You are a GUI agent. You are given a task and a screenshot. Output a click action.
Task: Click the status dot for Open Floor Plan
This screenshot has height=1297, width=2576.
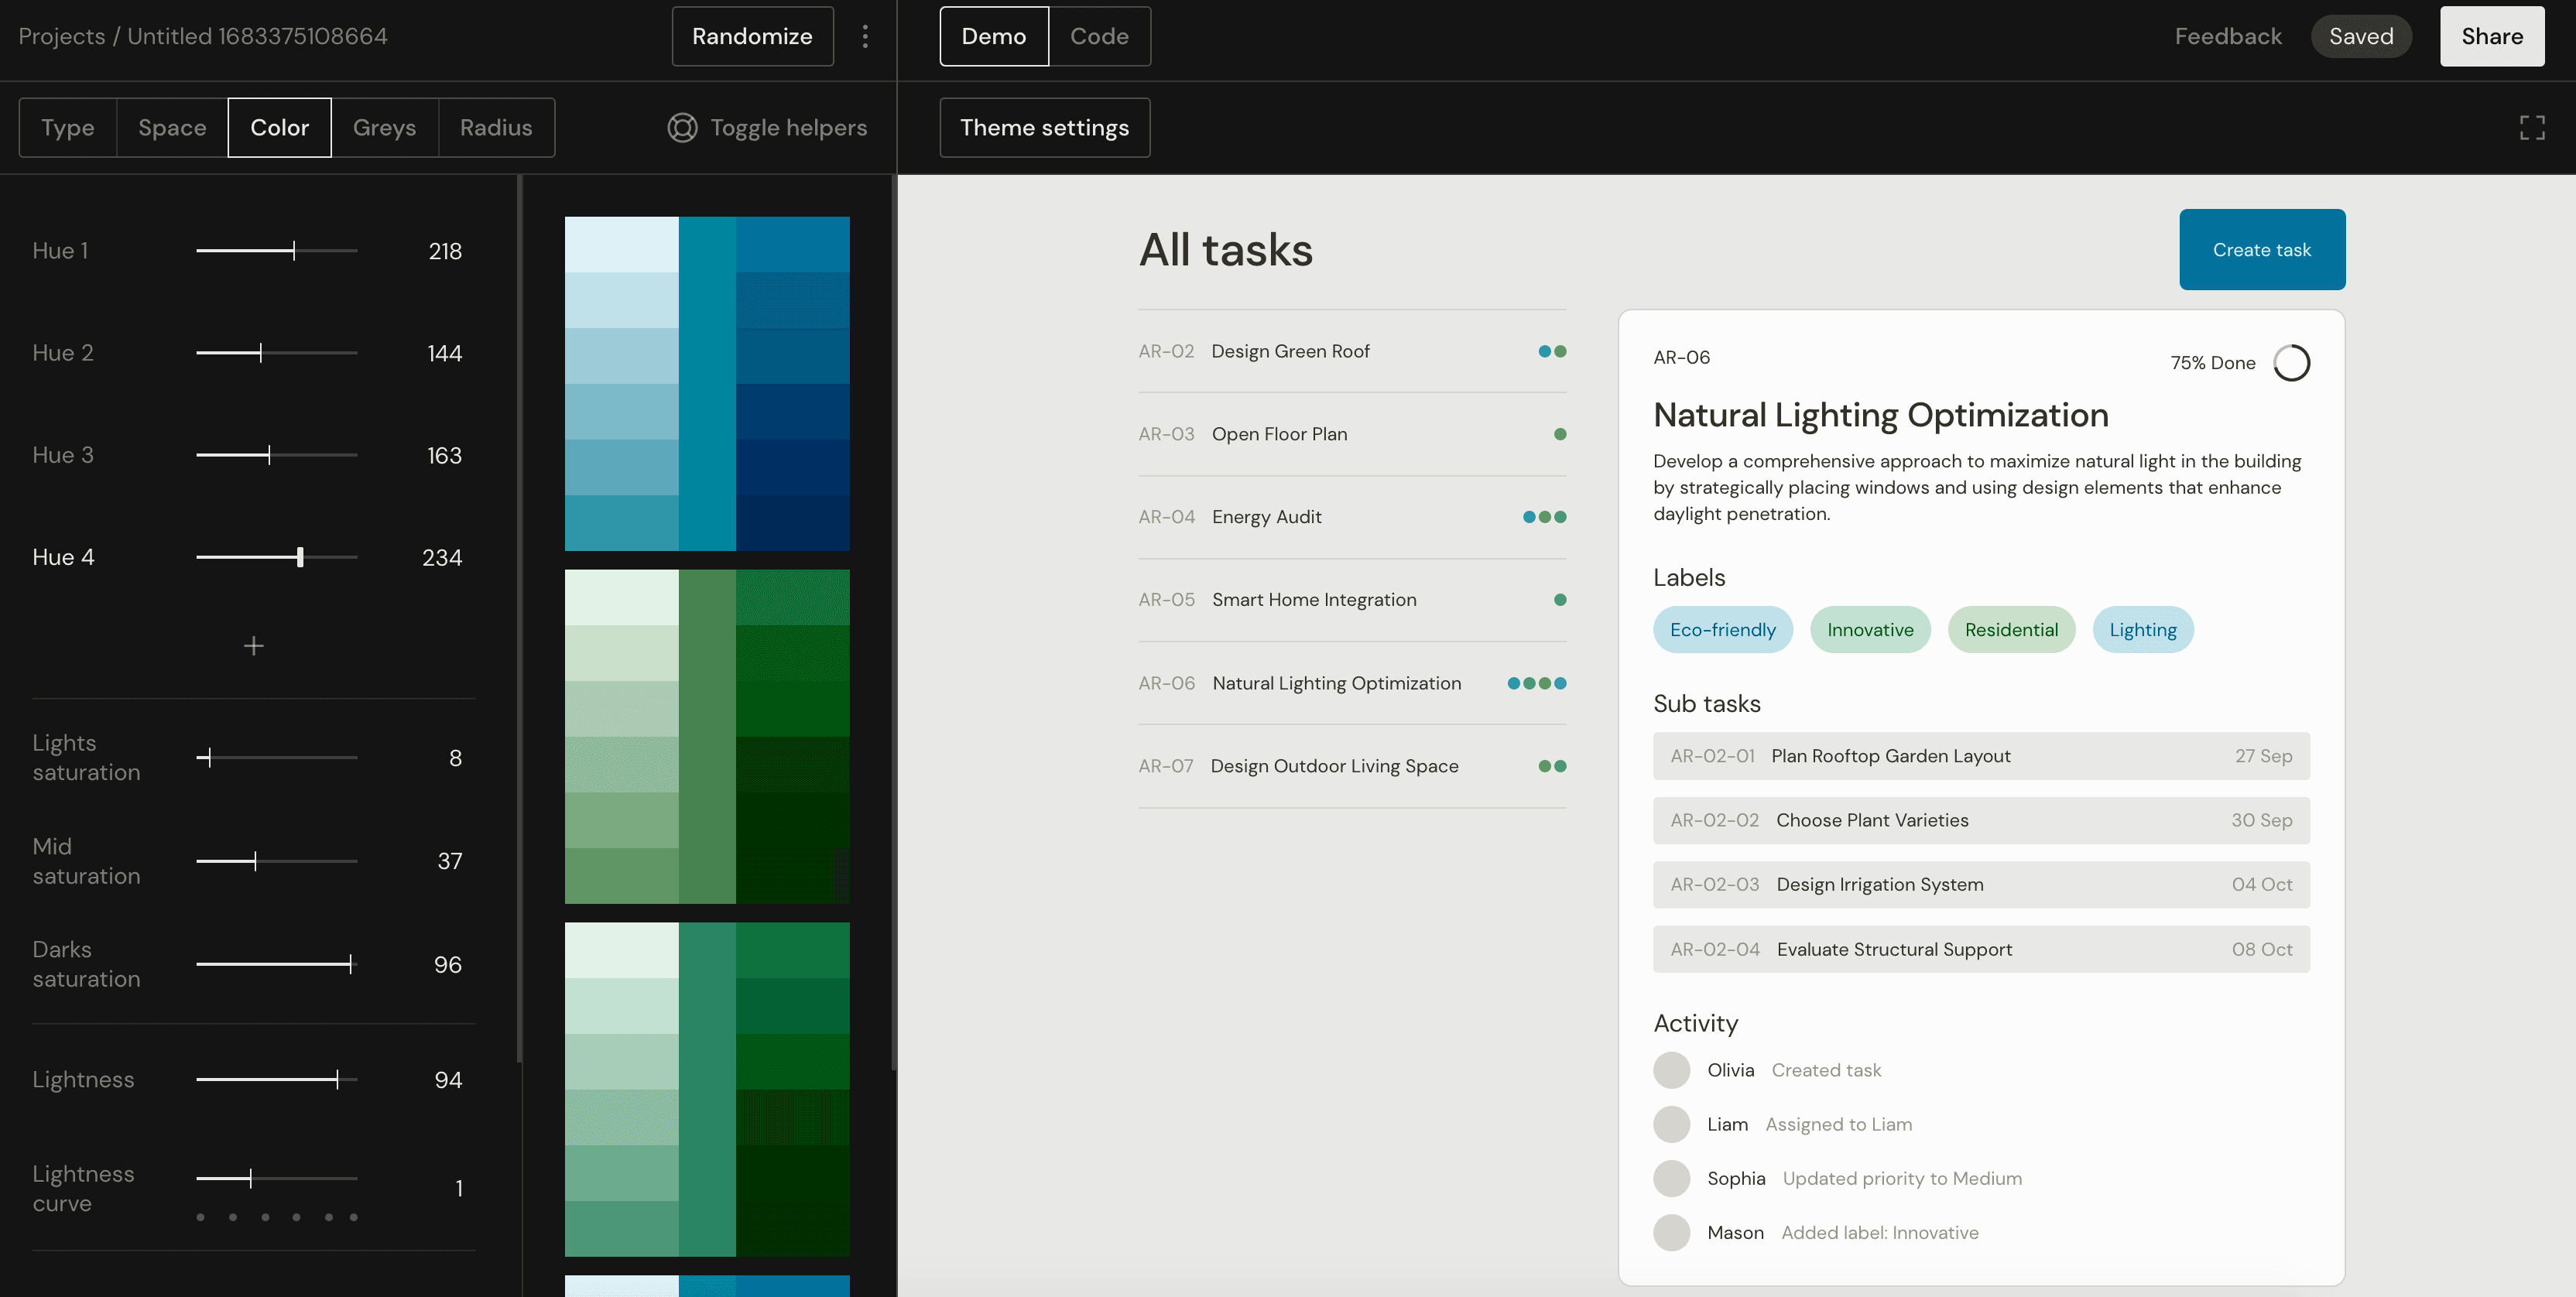pyautogui.click(x=1560, y=434)
